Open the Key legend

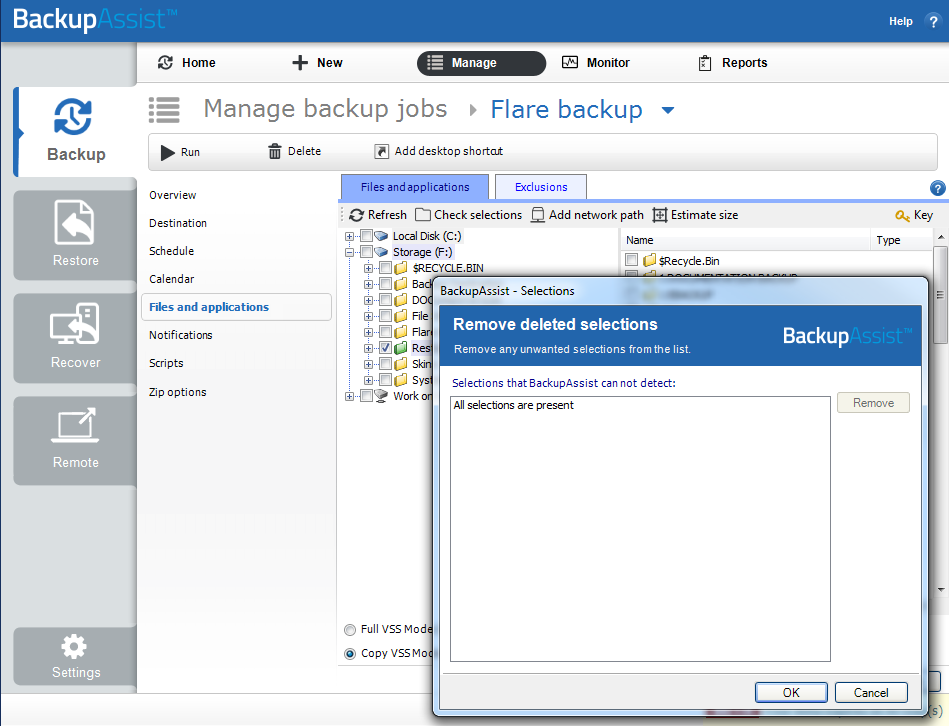[914, 215]
